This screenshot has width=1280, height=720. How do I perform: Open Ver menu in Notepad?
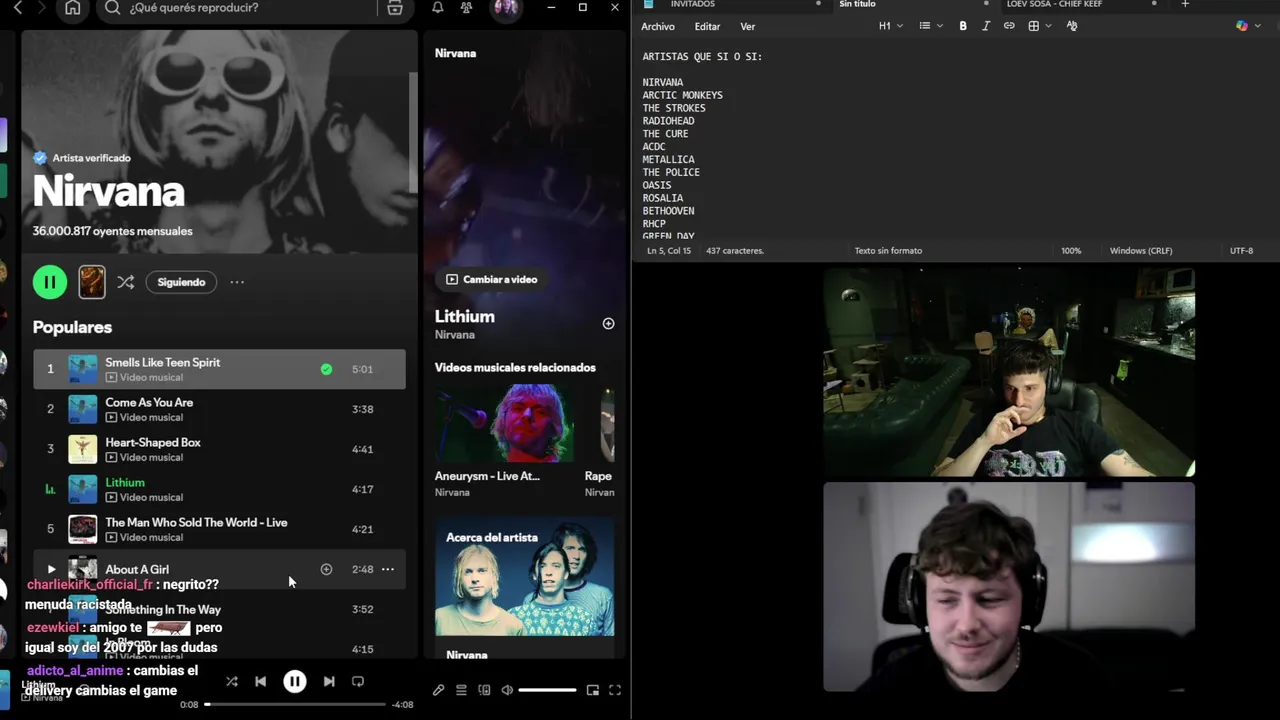(748, 27)
